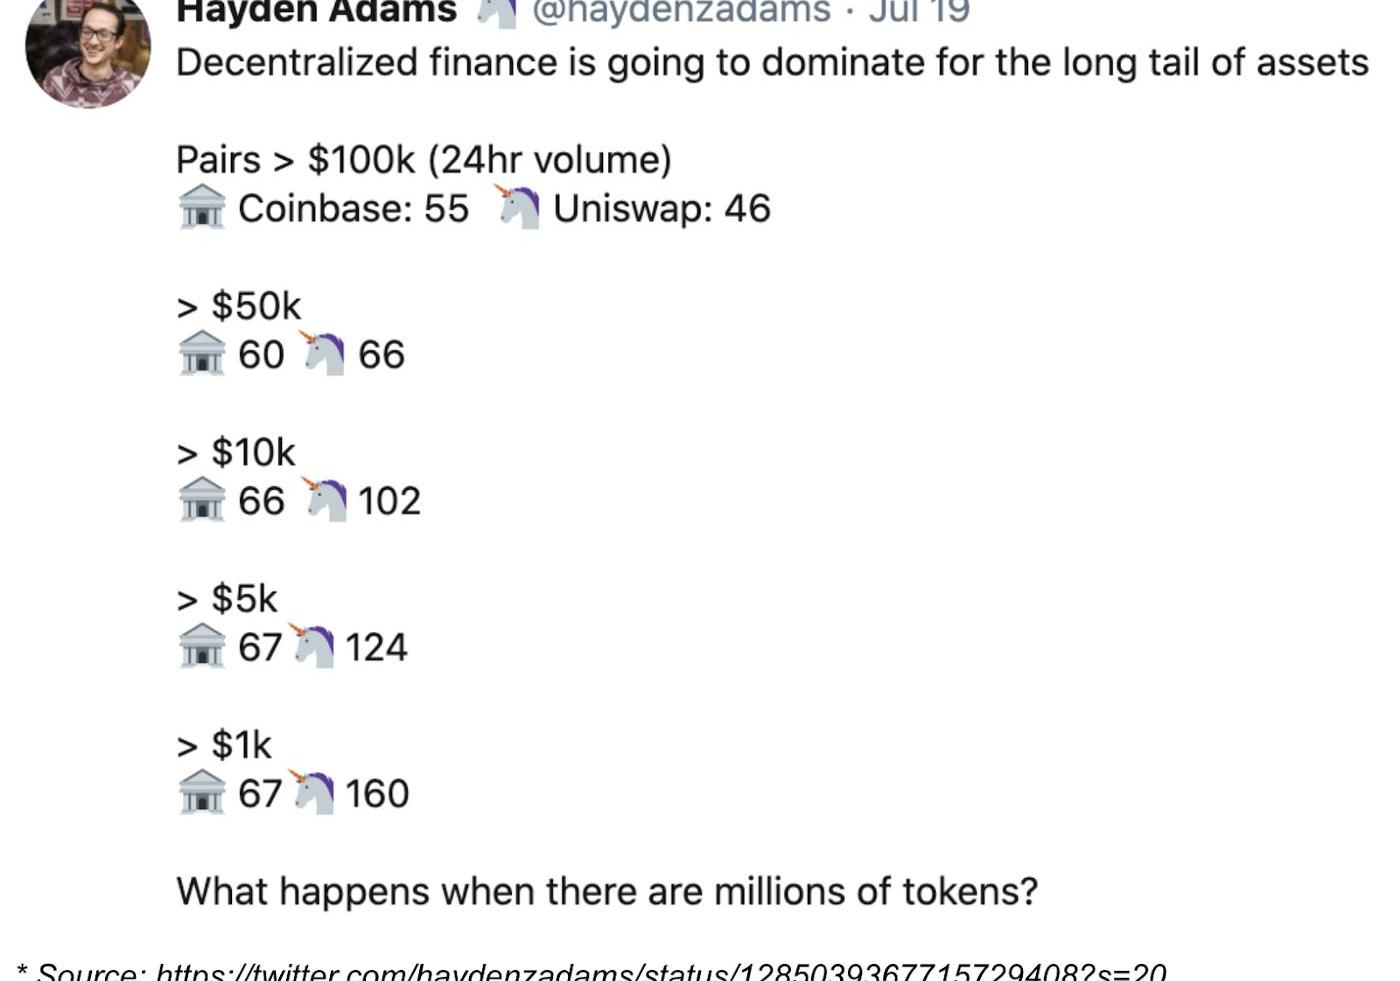1400x981 pixels.
Task: Click the tweet's first line about decentralized finance
Action: pyautogui.click(x=772, y=63)
